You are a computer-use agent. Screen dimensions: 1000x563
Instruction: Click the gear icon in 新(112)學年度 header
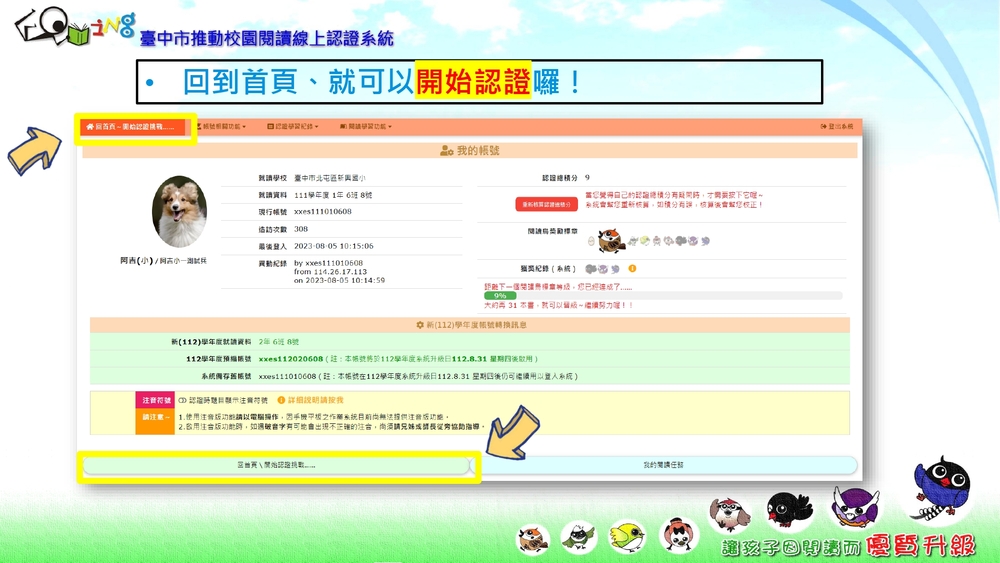(420, 325)
